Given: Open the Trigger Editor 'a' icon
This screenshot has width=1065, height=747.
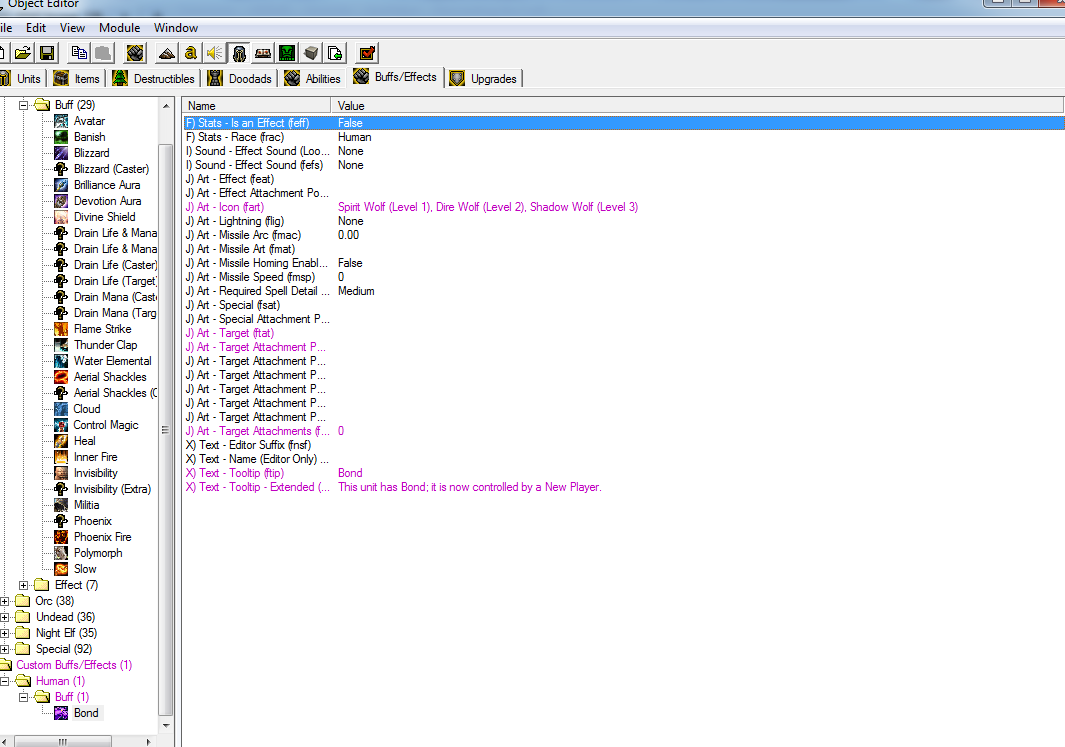Looking at the screenshot, I should [x=191, y=53].
